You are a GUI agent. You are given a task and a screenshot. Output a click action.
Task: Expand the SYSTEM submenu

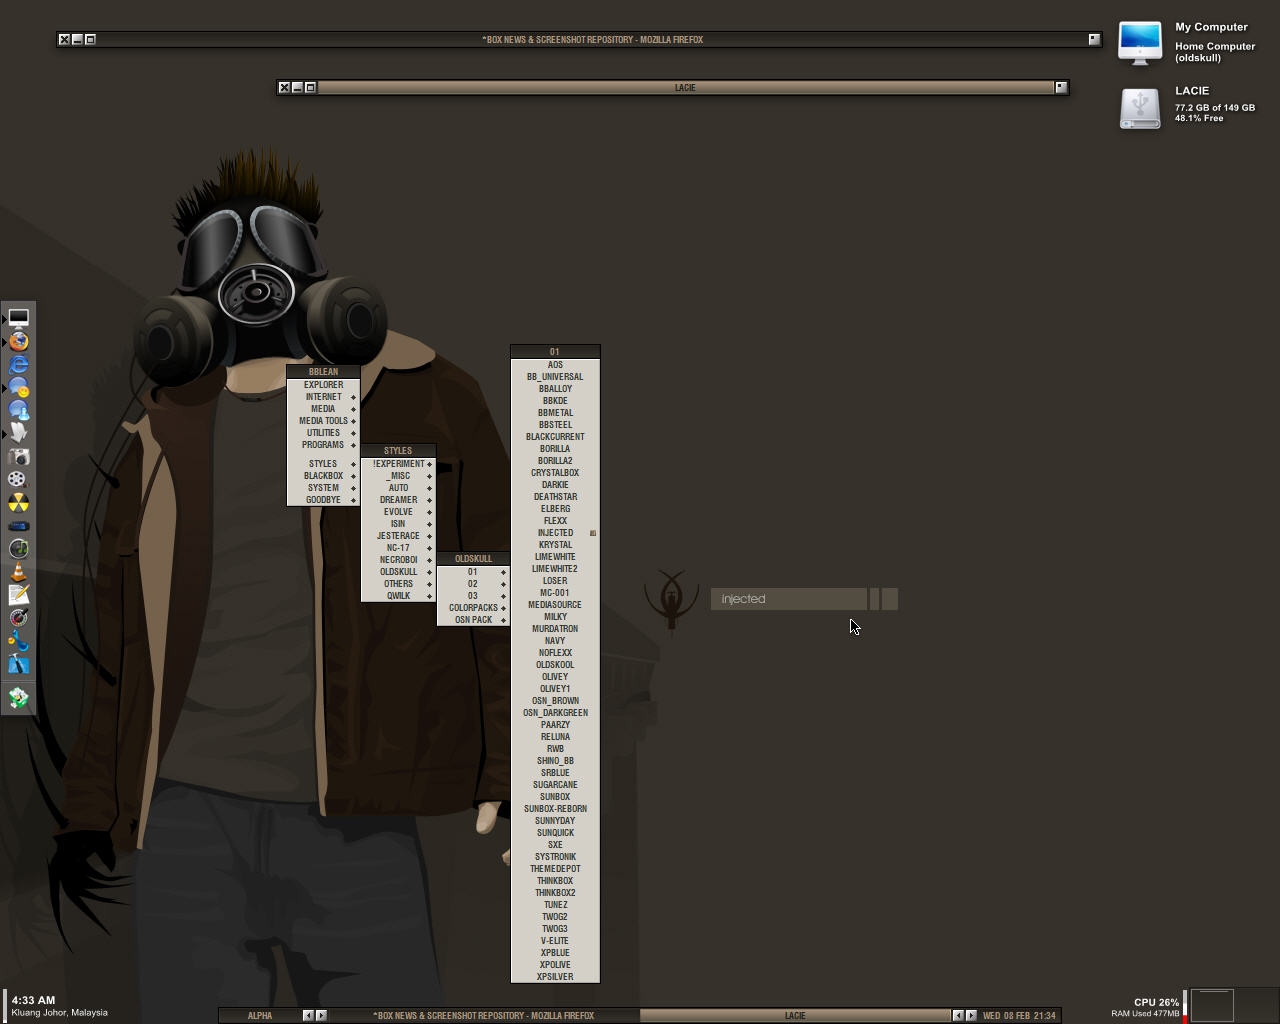tap(323, 488)
